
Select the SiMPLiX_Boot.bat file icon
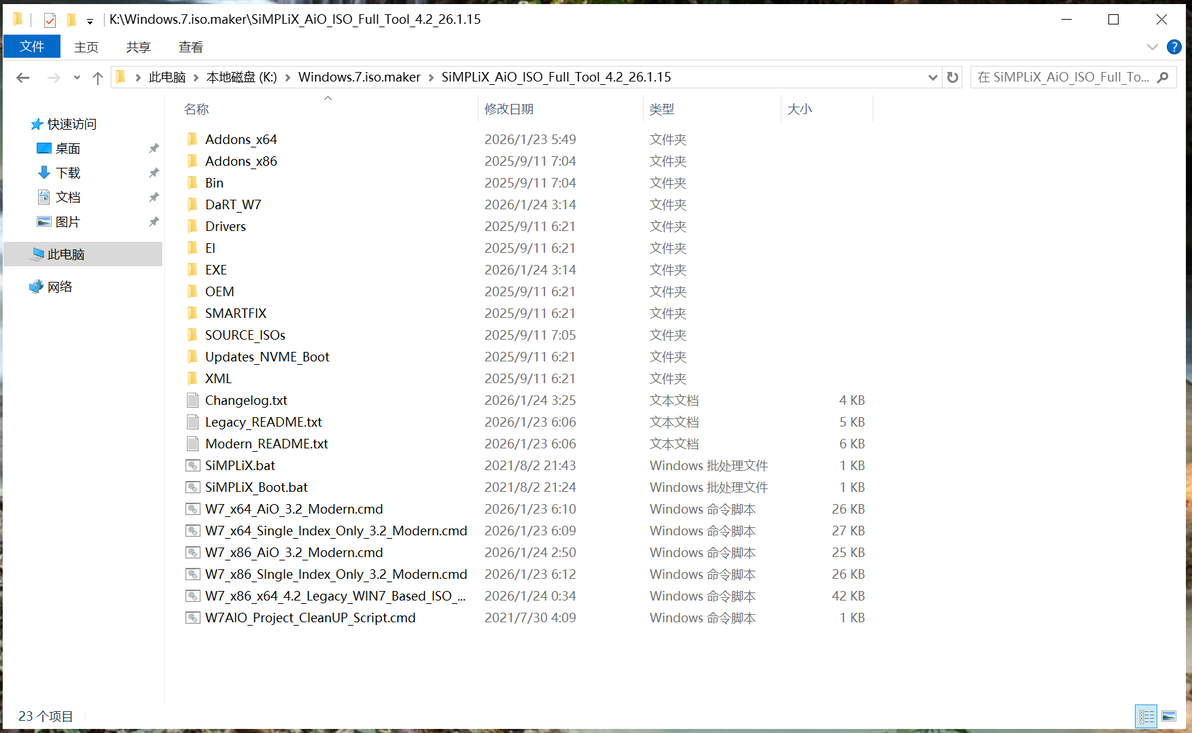[192, 487]
